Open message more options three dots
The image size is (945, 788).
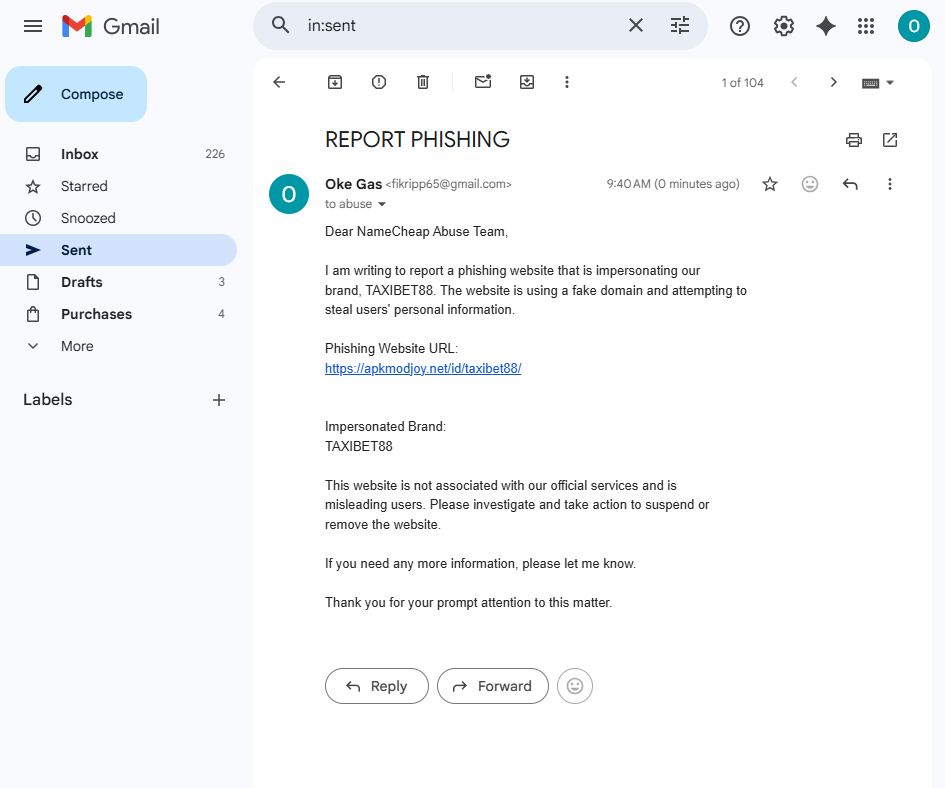(890, 184)
